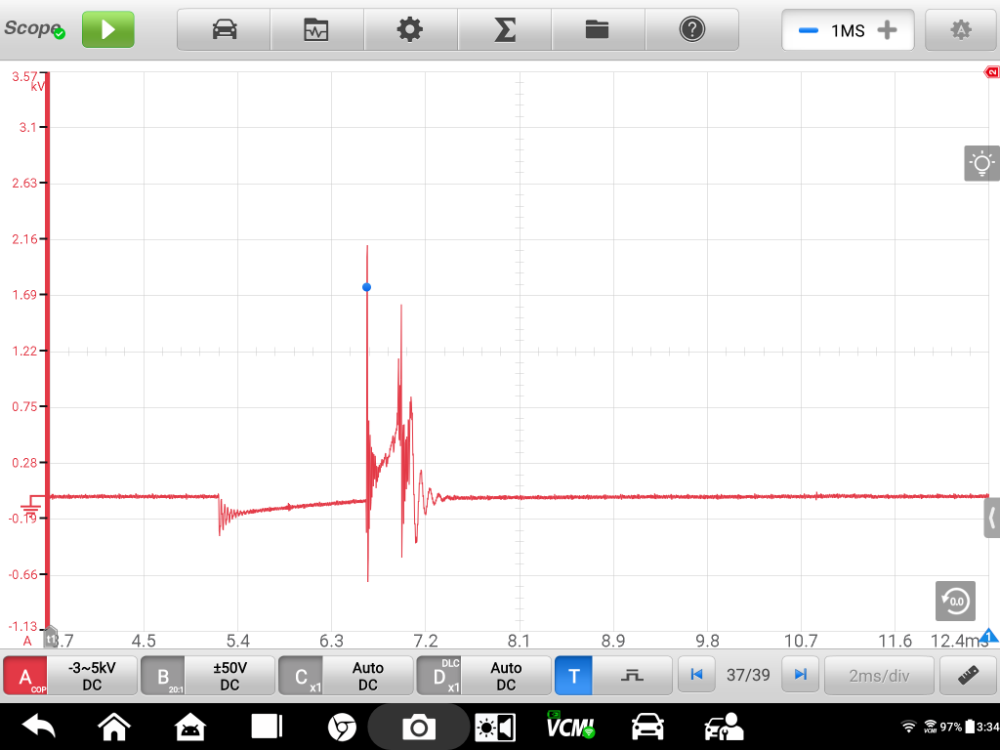
Task: Tap the ruler measurement icon
Action: pyautogui.click(x=967, y=675)
